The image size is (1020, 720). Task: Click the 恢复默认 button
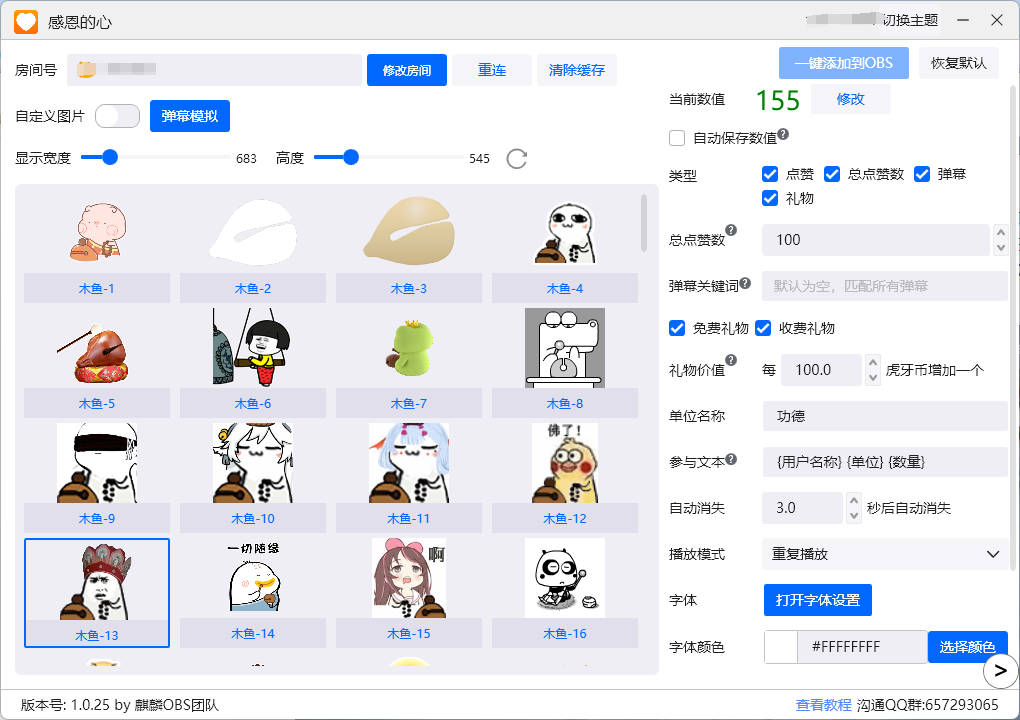click(959, 63)
